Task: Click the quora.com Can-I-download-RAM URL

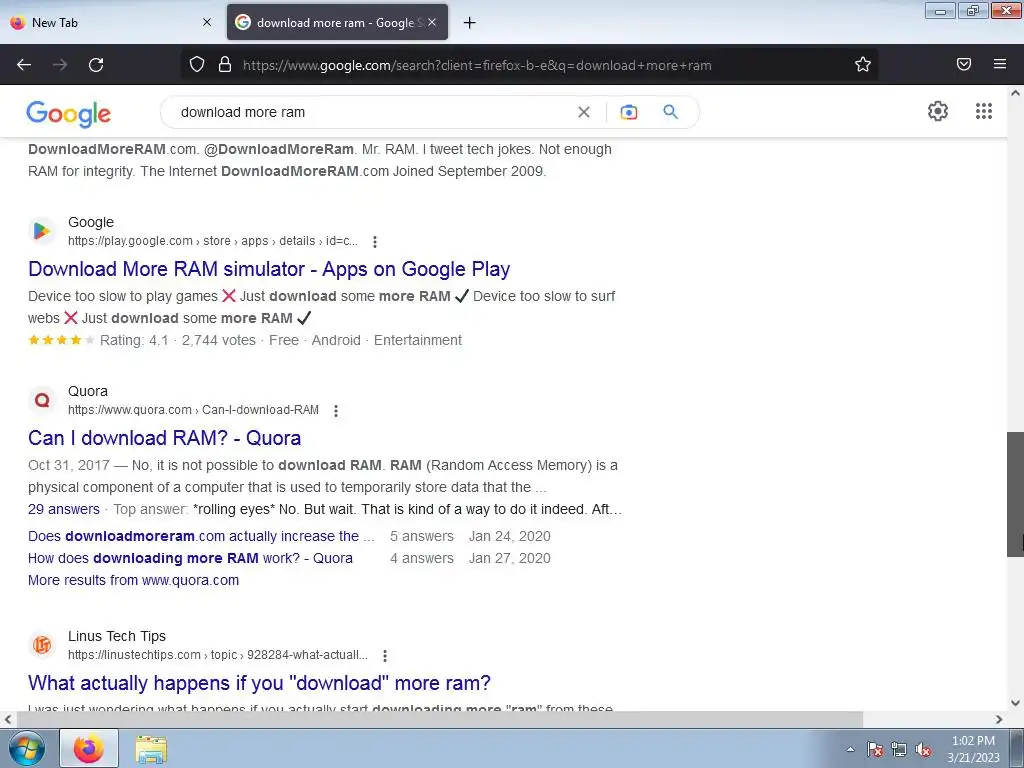Action: 193,410
